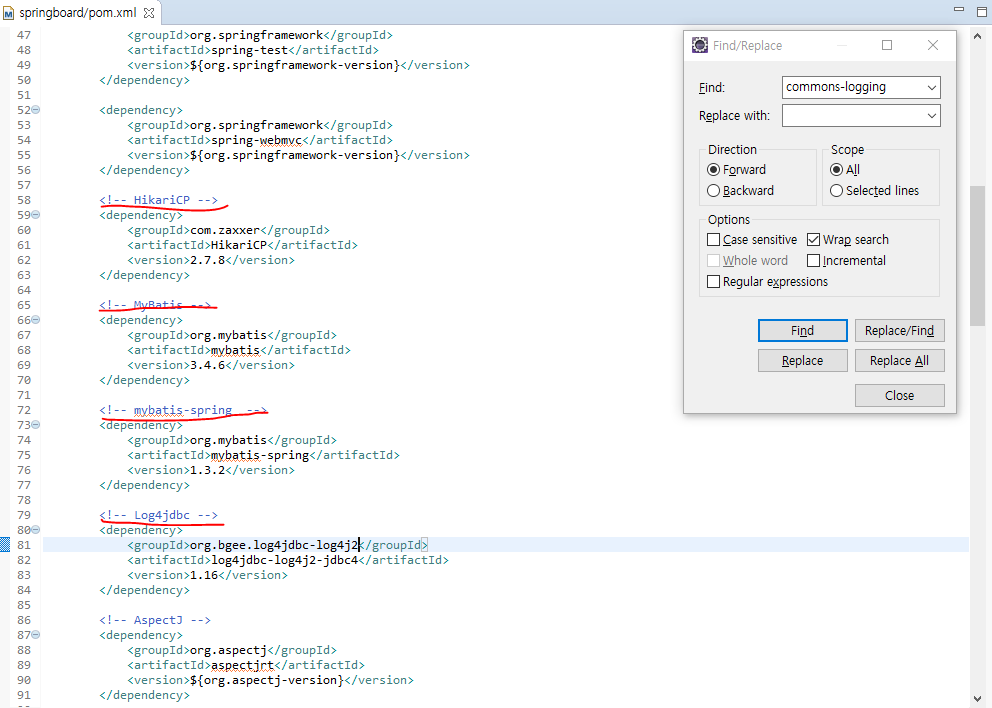Click the mybatis-spring comment on line 72
This screenshot has height=708, width=992.
coord(183,410)
